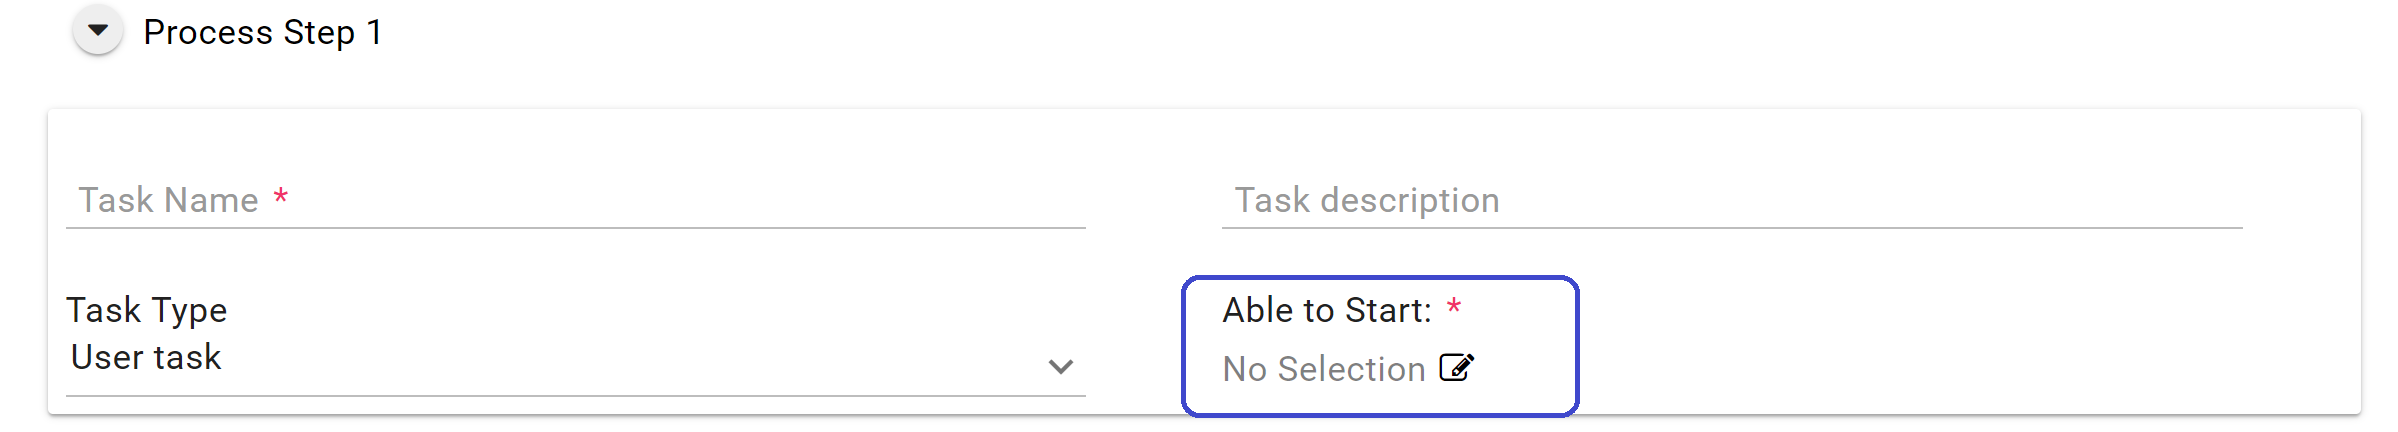Click the No Selection text
Image resolution: width=2398 pixels, height=432 pixels.
pyautogui.click(x=1323, y=369)
